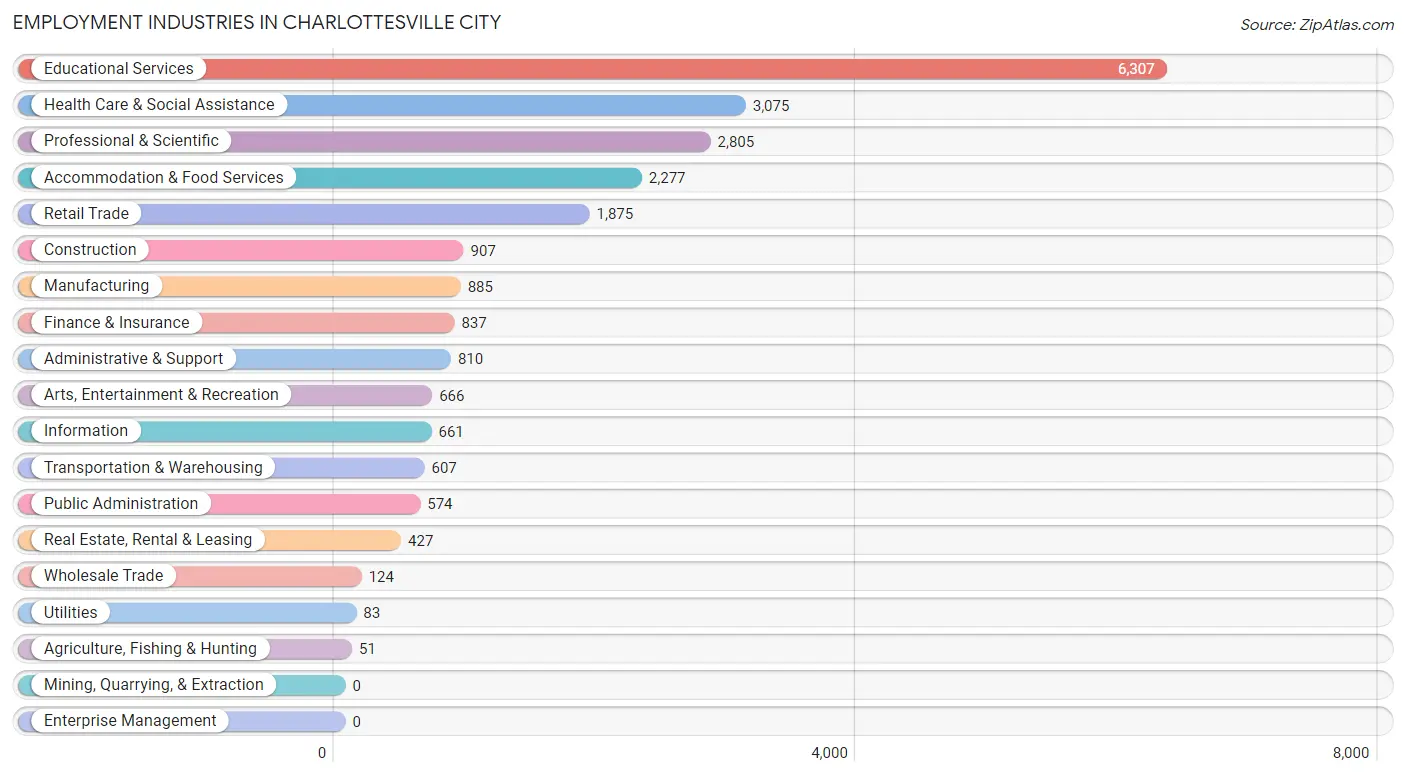Click the Enterprise Management label
This screenshot has height=776, width=1406.
click(x=130, y=720)
